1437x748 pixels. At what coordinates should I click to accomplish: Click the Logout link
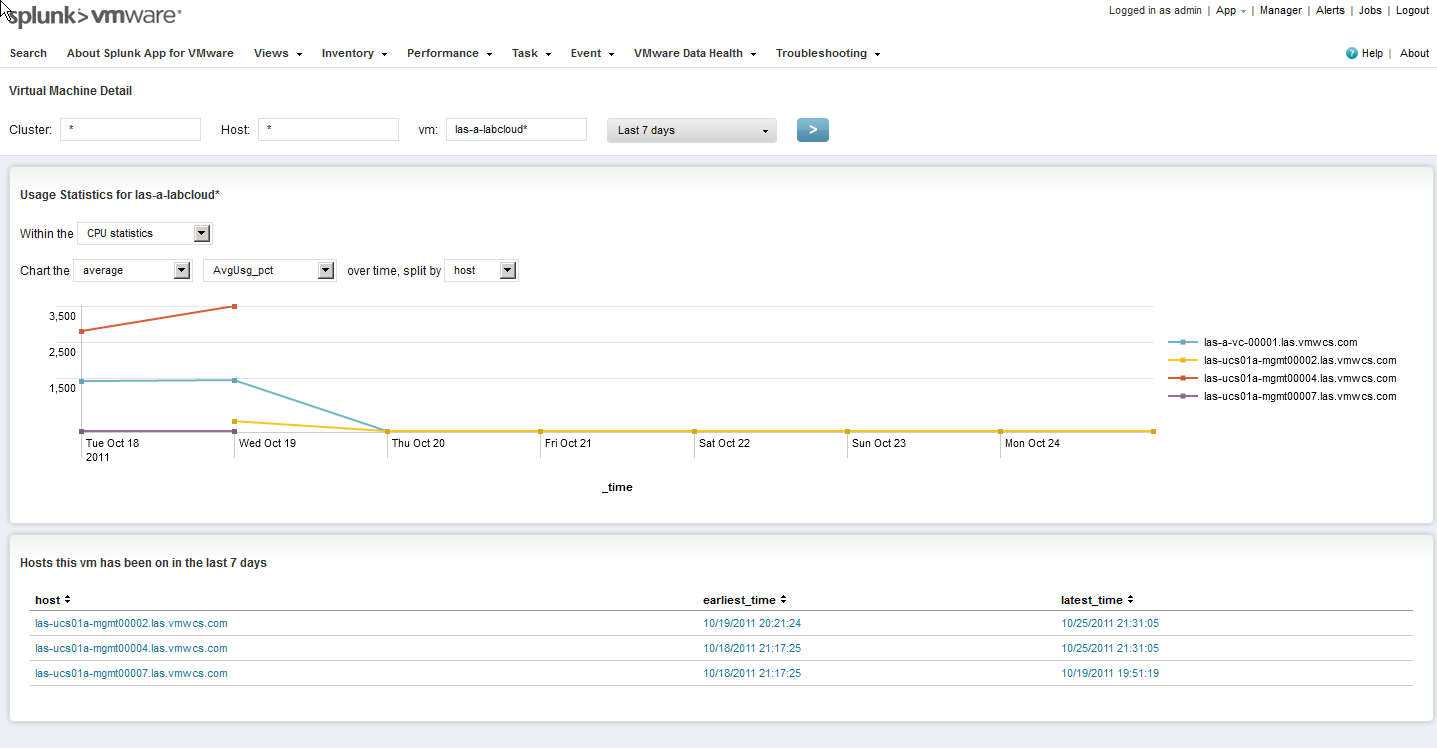click(1412, 10)
